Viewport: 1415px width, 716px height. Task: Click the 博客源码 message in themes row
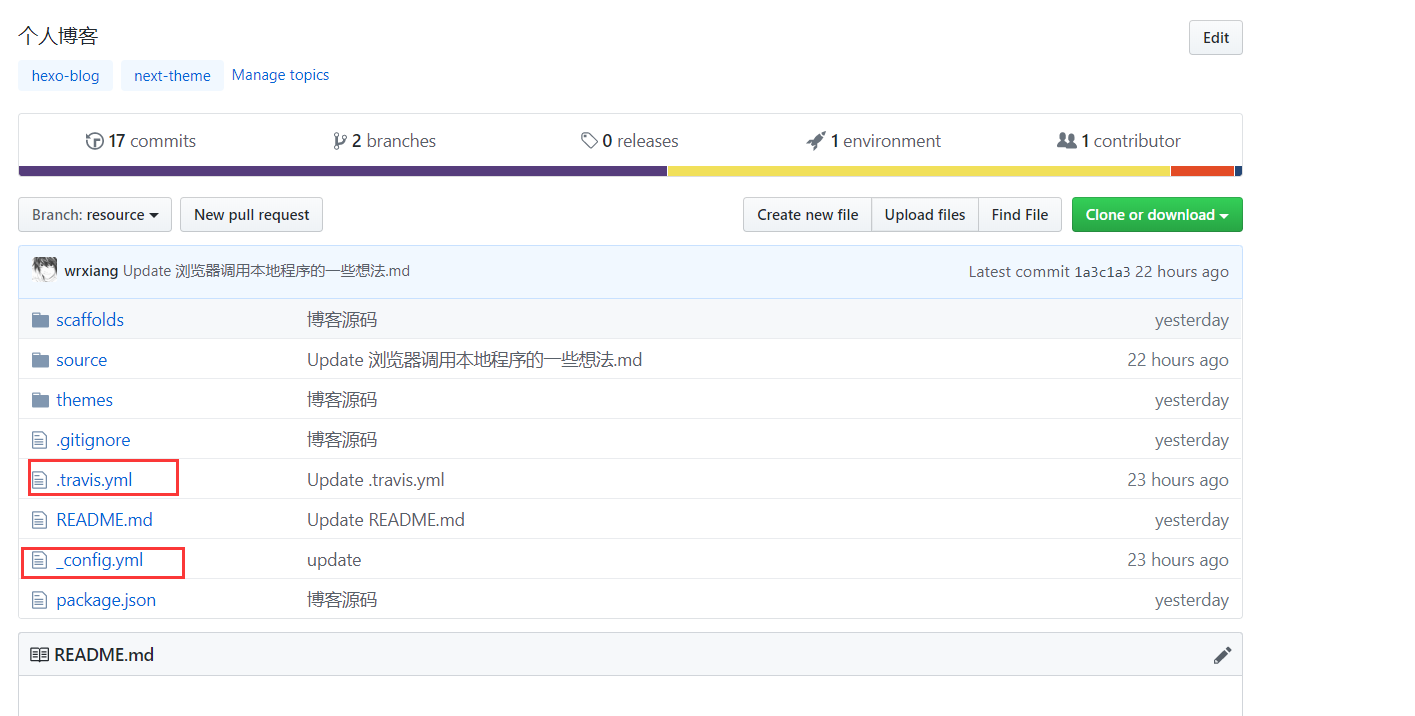pyautogui.click(x=342, y=400)
